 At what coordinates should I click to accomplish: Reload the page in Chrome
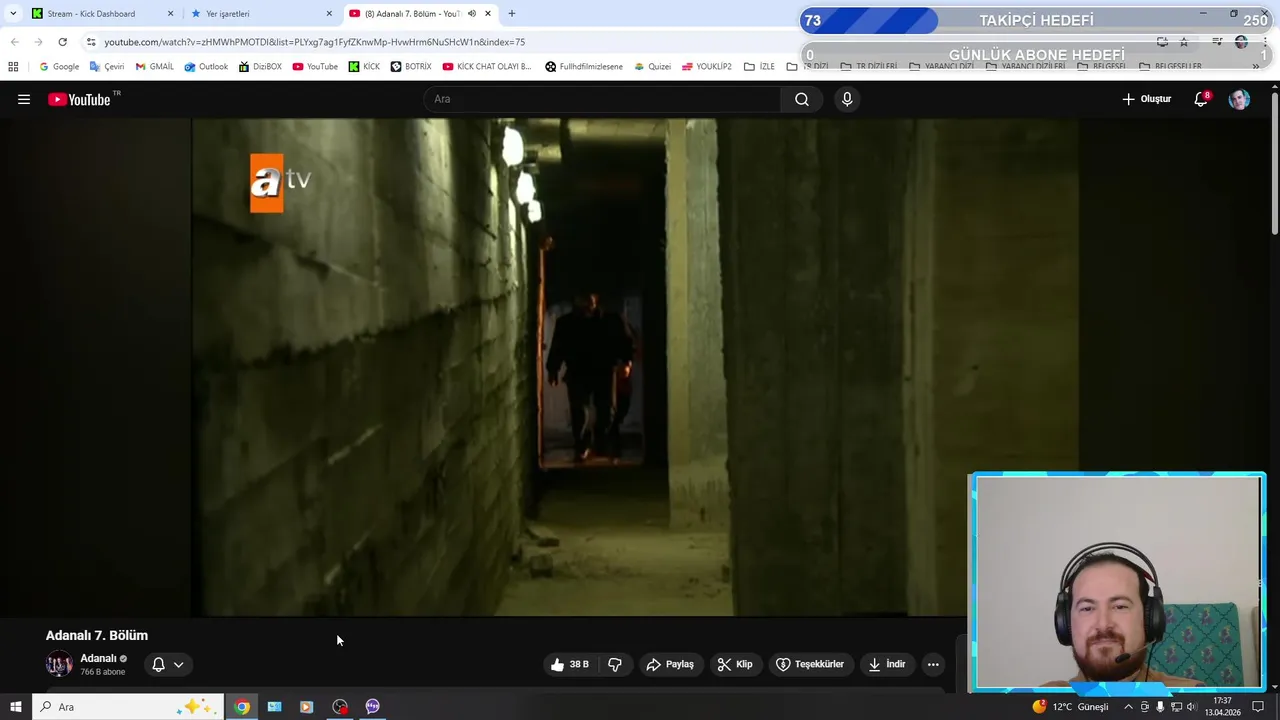point(62,42)
